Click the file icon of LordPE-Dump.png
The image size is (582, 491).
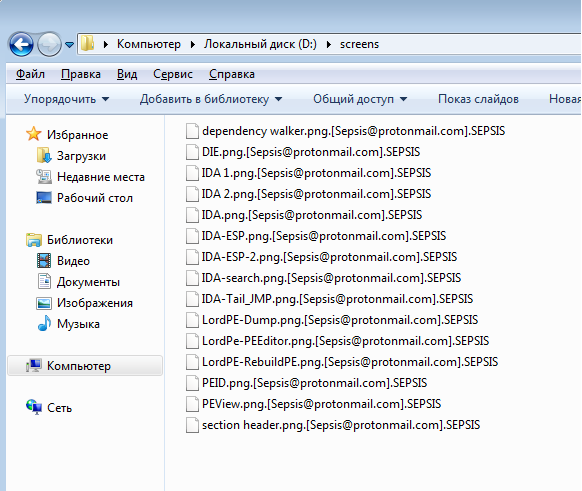[x=192, y=320]
